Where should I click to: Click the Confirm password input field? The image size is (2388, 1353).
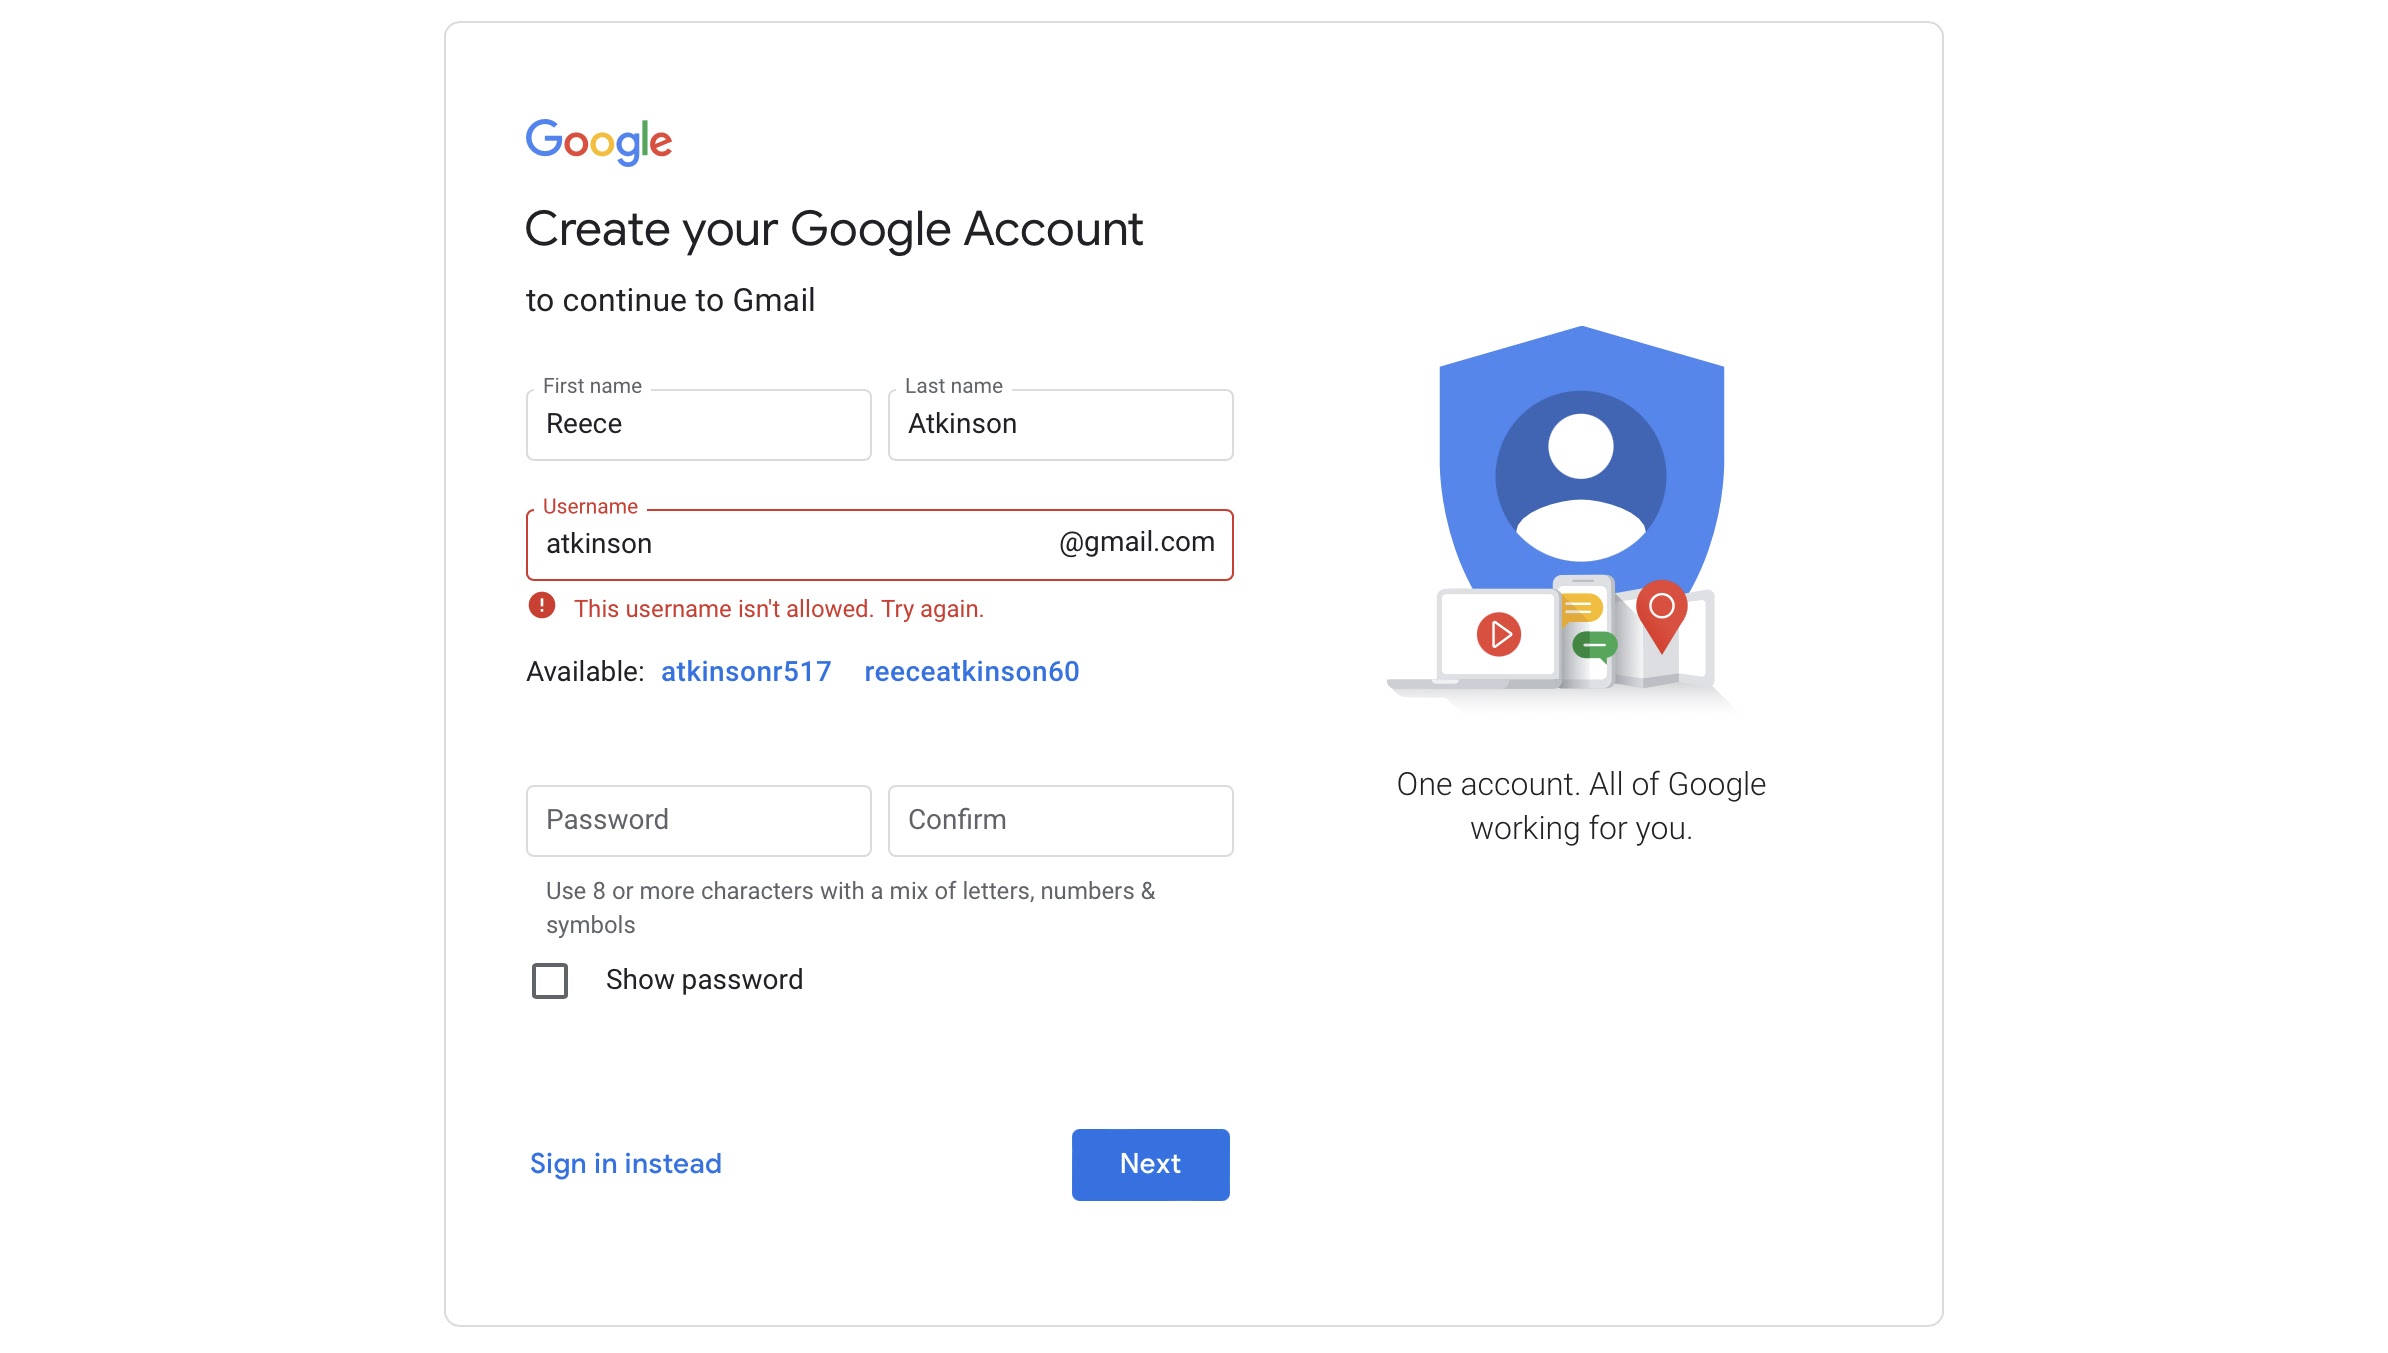click(1058, 818)
